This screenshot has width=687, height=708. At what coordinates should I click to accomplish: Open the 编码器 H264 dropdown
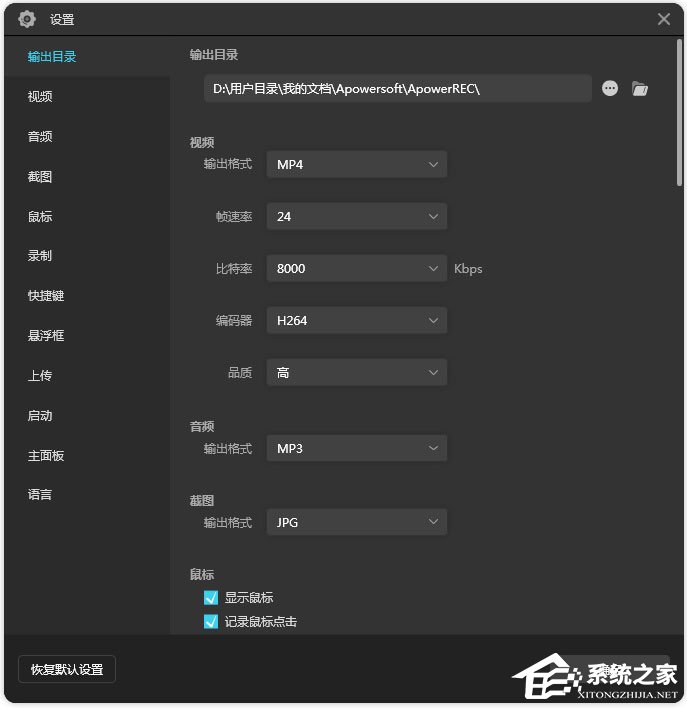[x=356, y=320]
